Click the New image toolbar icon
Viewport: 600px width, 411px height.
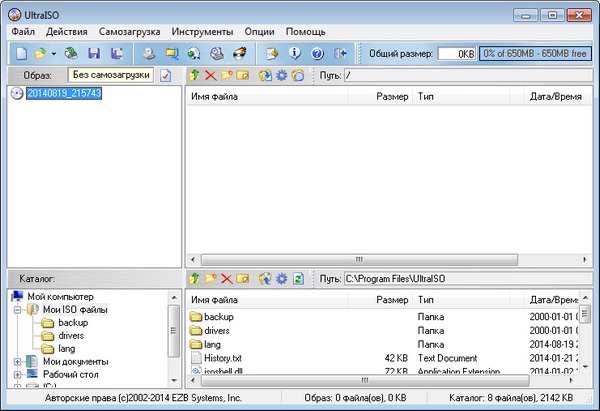pyautogui.click(x=22, y=53)
